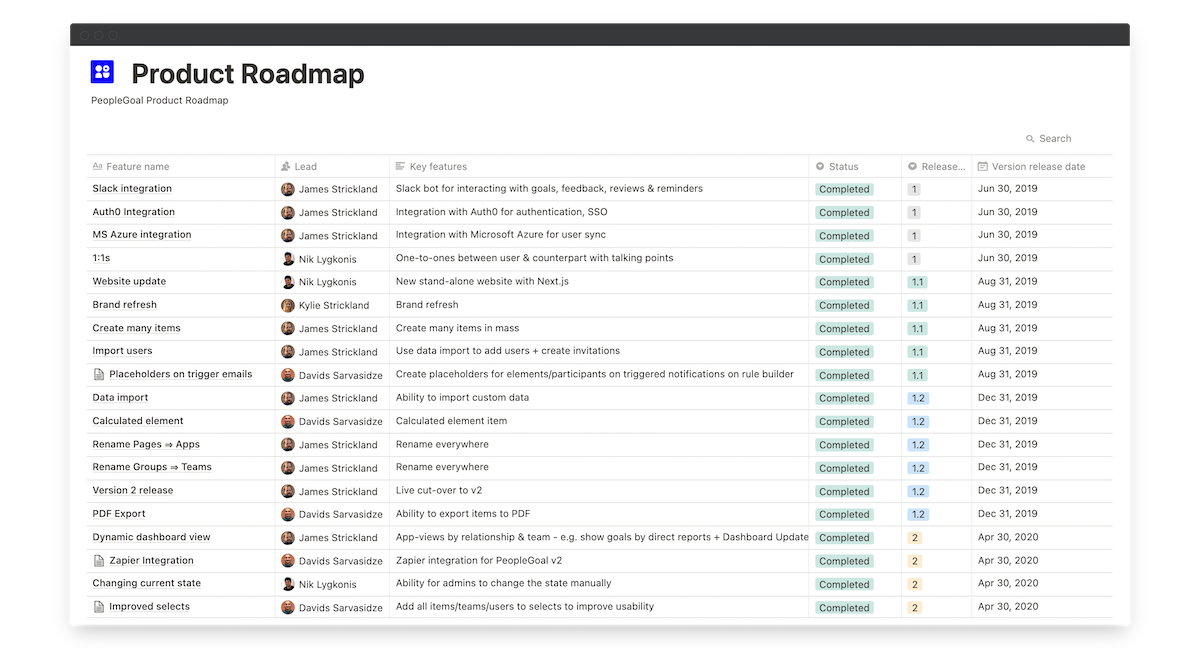Select the Placeholders on trigger emails title
This screenshot has height=648, width=1200.
(x=181, y=374)
